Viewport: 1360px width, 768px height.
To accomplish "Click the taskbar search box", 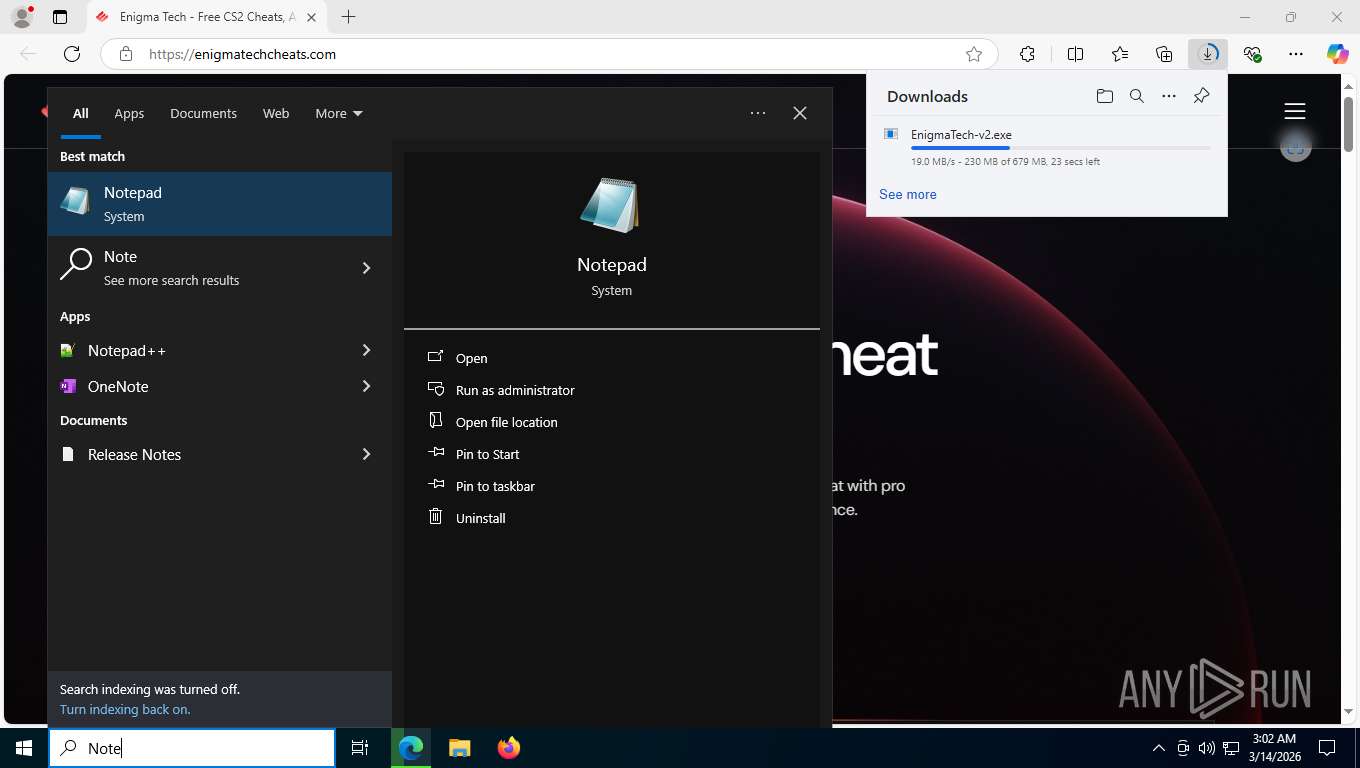I will tap(192, 748).
